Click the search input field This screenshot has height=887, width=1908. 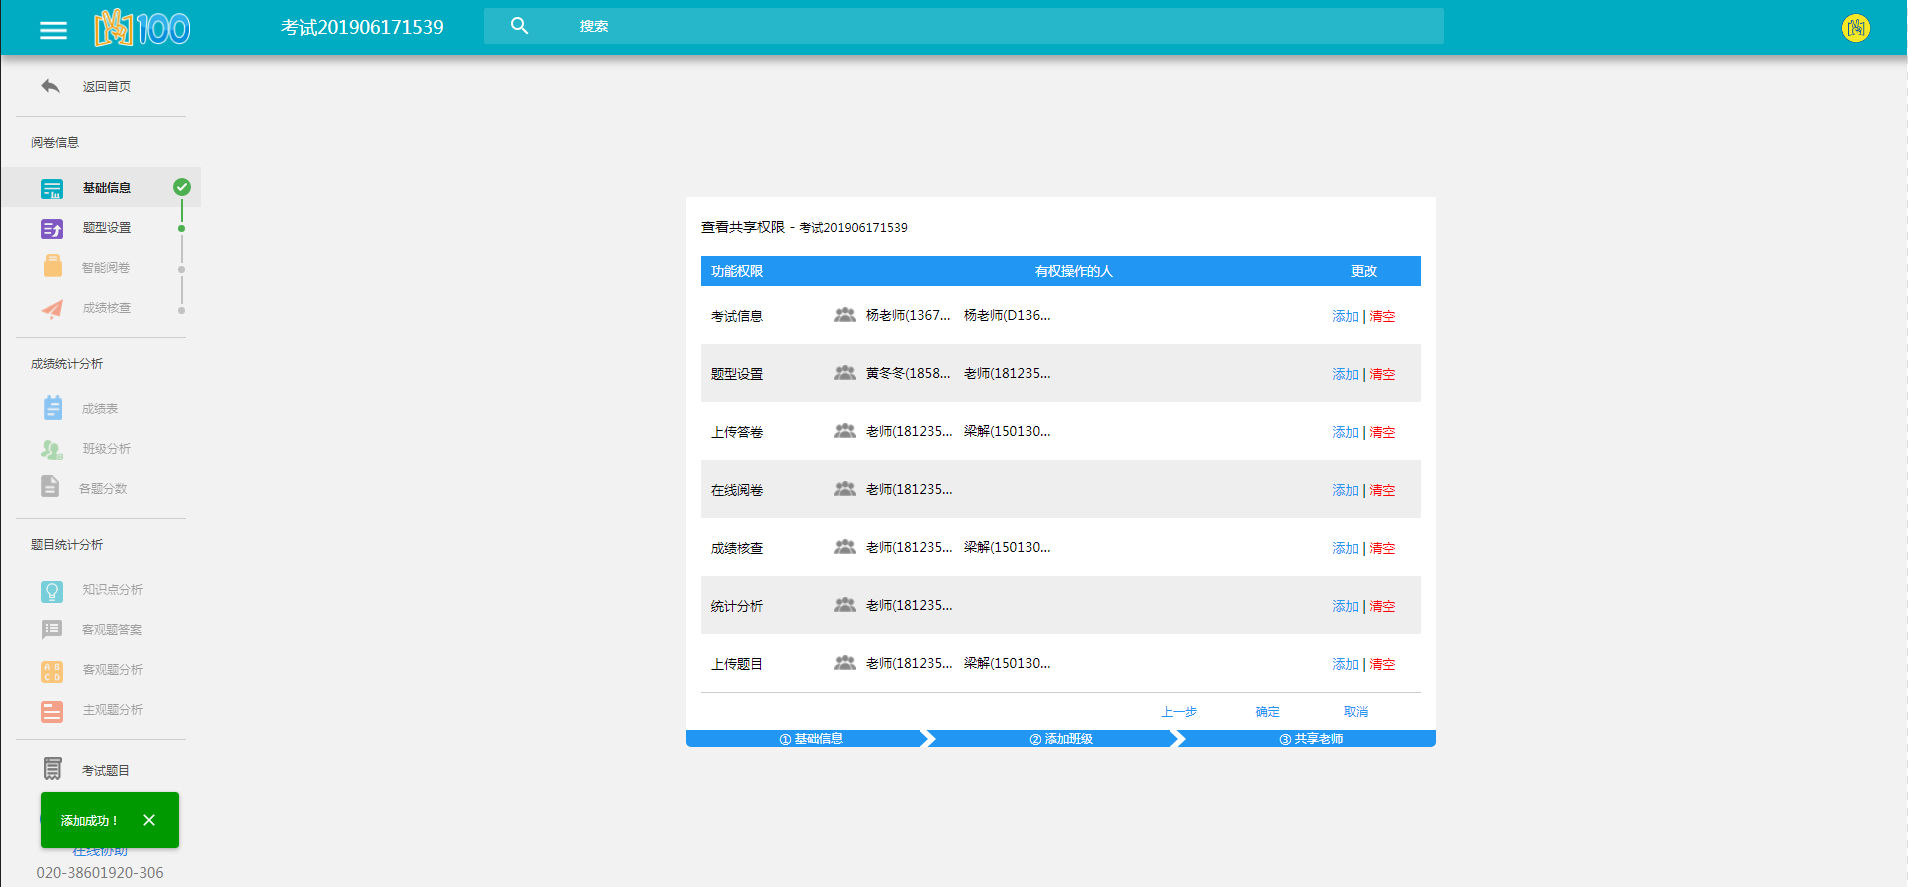point(1000,26)
